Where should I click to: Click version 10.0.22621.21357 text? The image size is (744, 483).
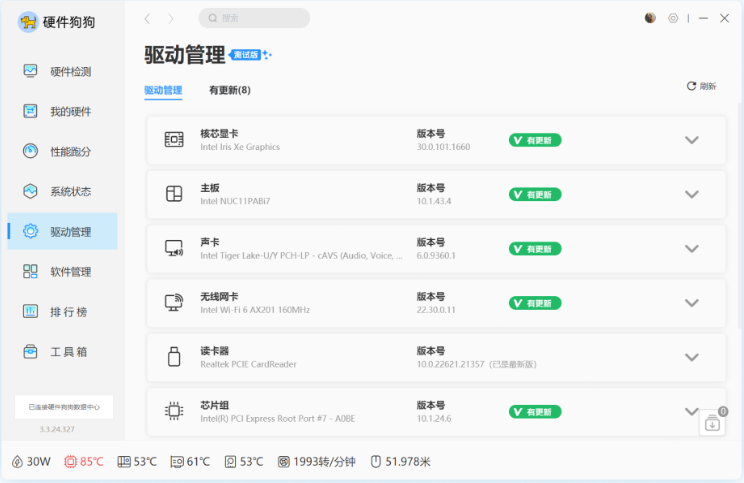coord(450,364)
